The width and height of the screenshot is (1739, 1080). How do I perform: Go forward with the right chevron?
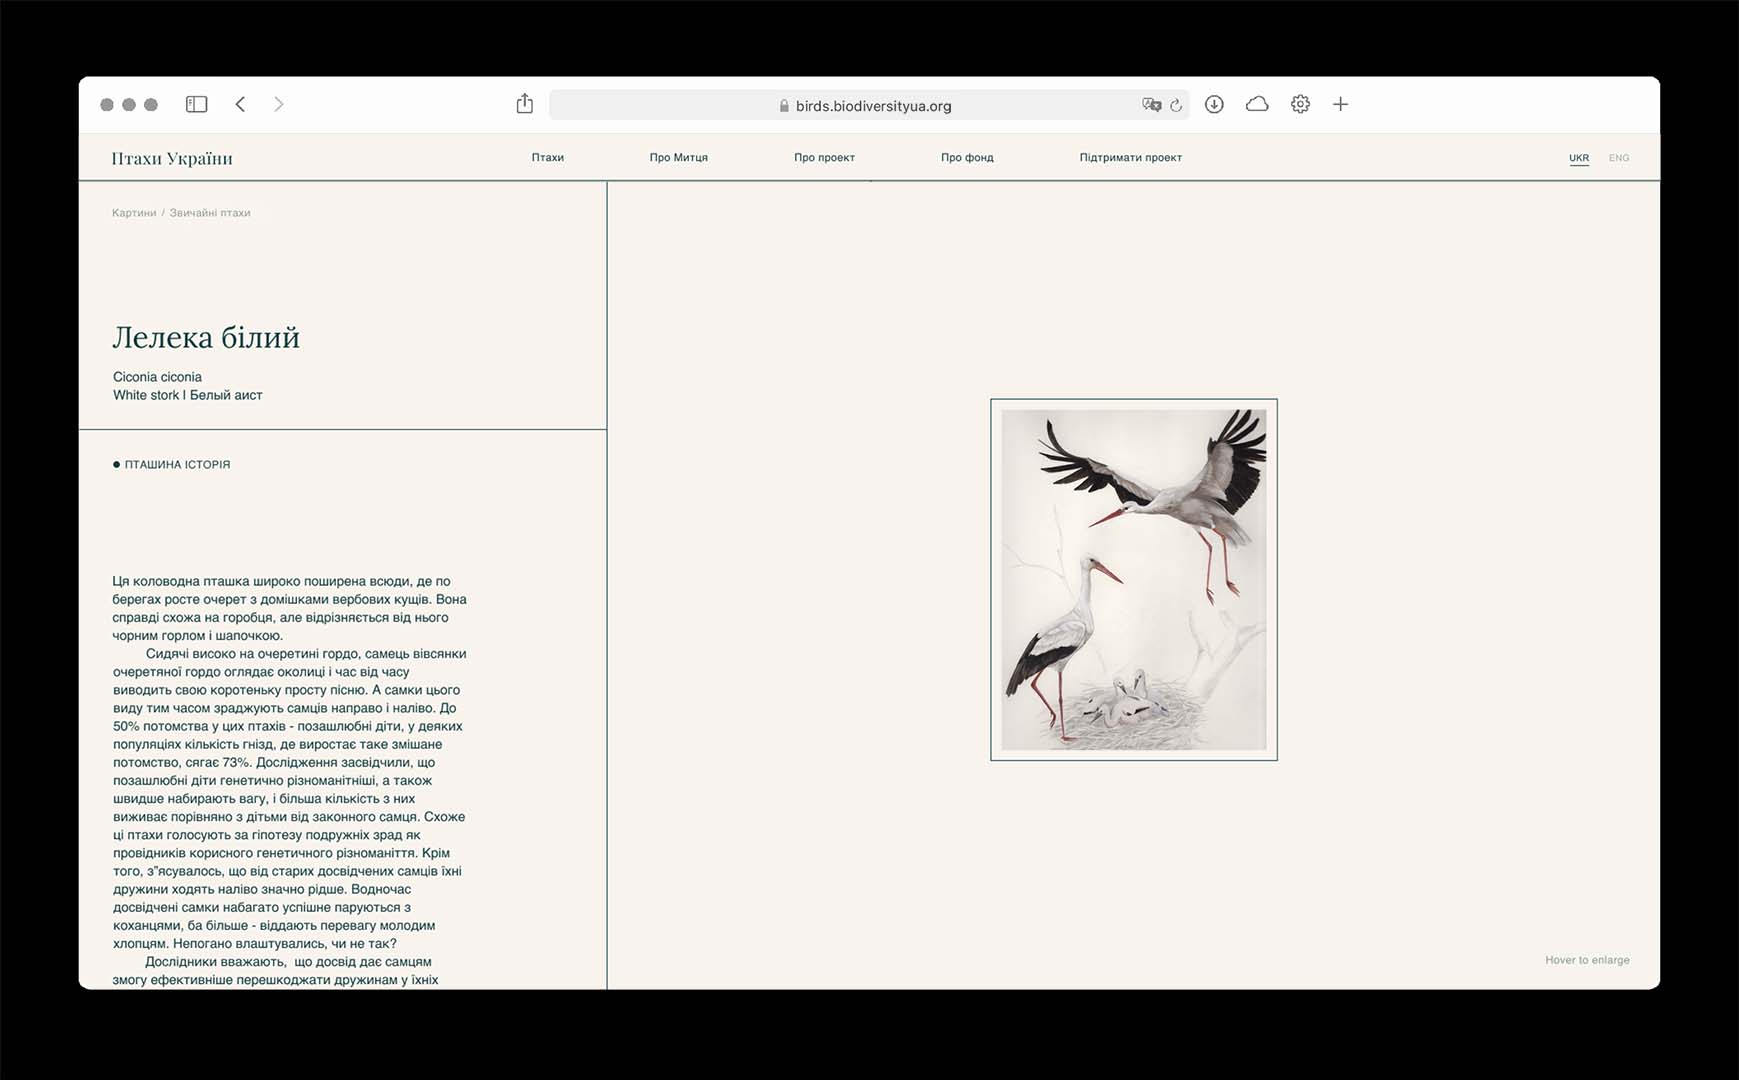tap(279, 104)
